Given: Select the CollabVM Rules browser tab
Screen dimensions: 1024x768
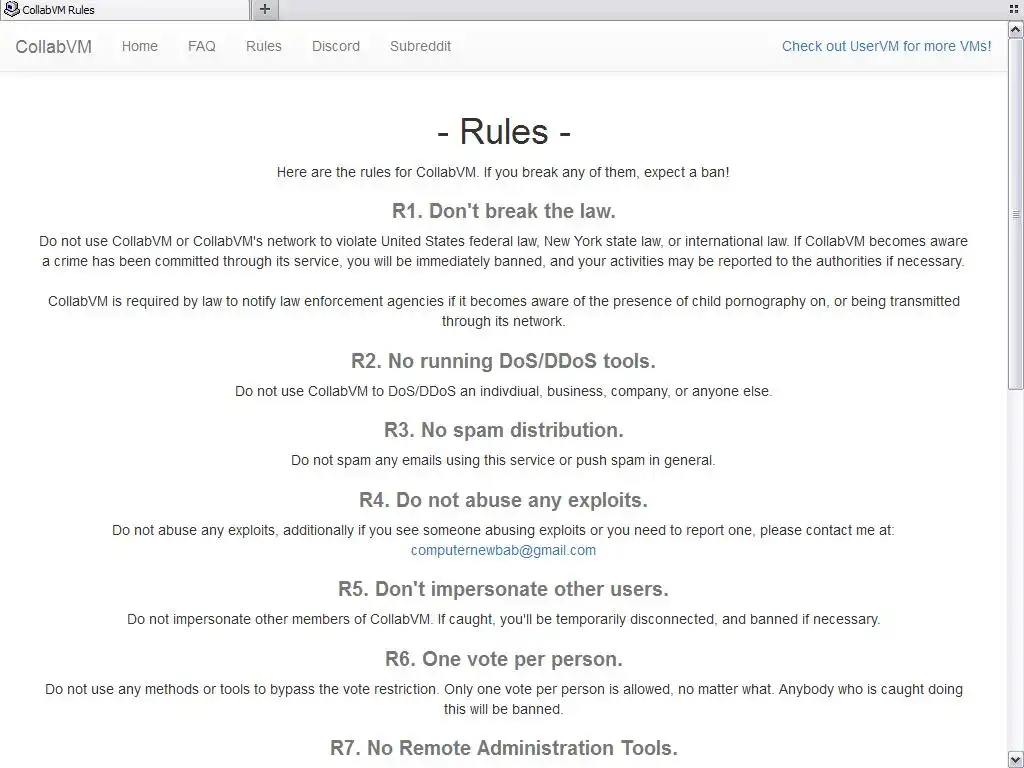Looking at the screenshot, I should click(125, 10).
